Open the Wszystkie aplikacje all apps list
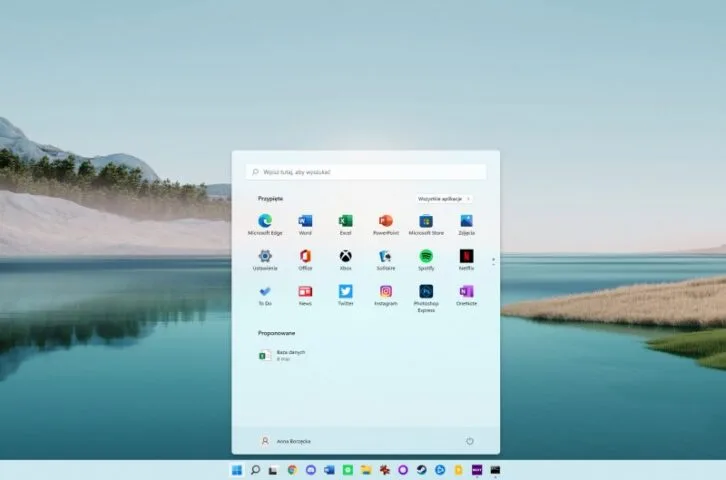Viewport: 726px width, 480px height. tap(444, 199)
